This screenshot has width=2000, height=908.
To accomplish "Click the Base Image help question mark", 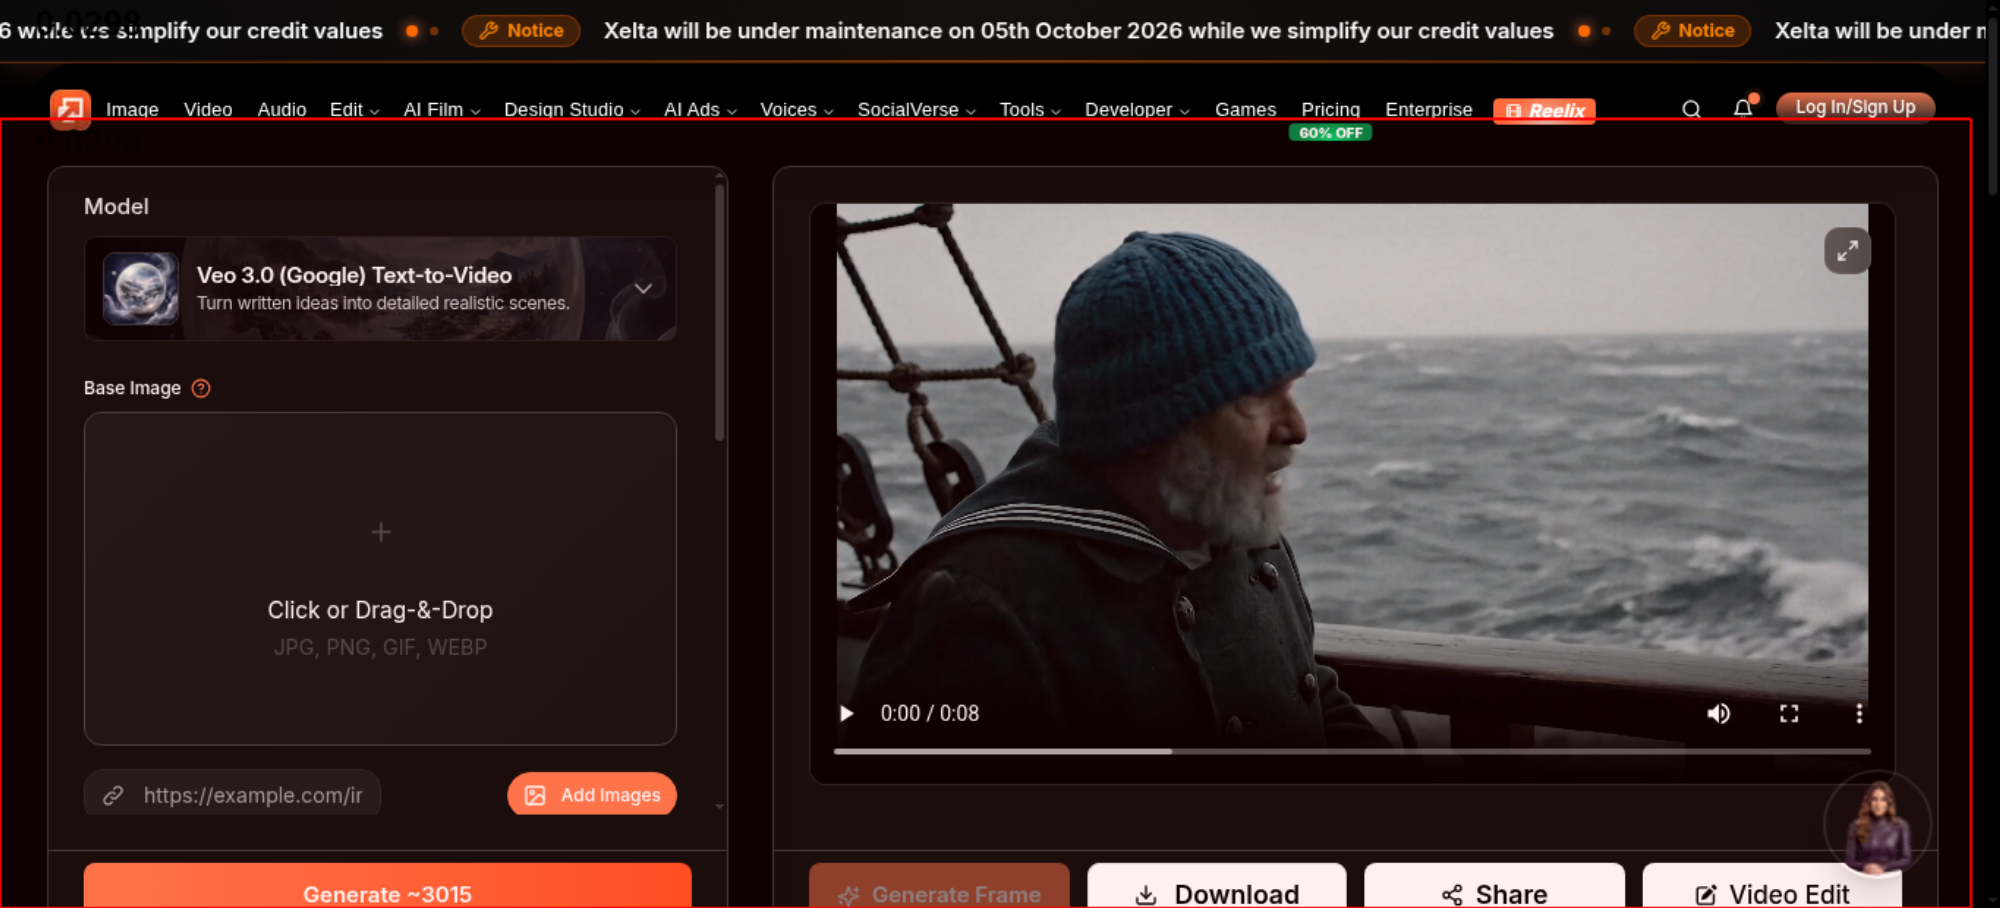I will 201,388.
